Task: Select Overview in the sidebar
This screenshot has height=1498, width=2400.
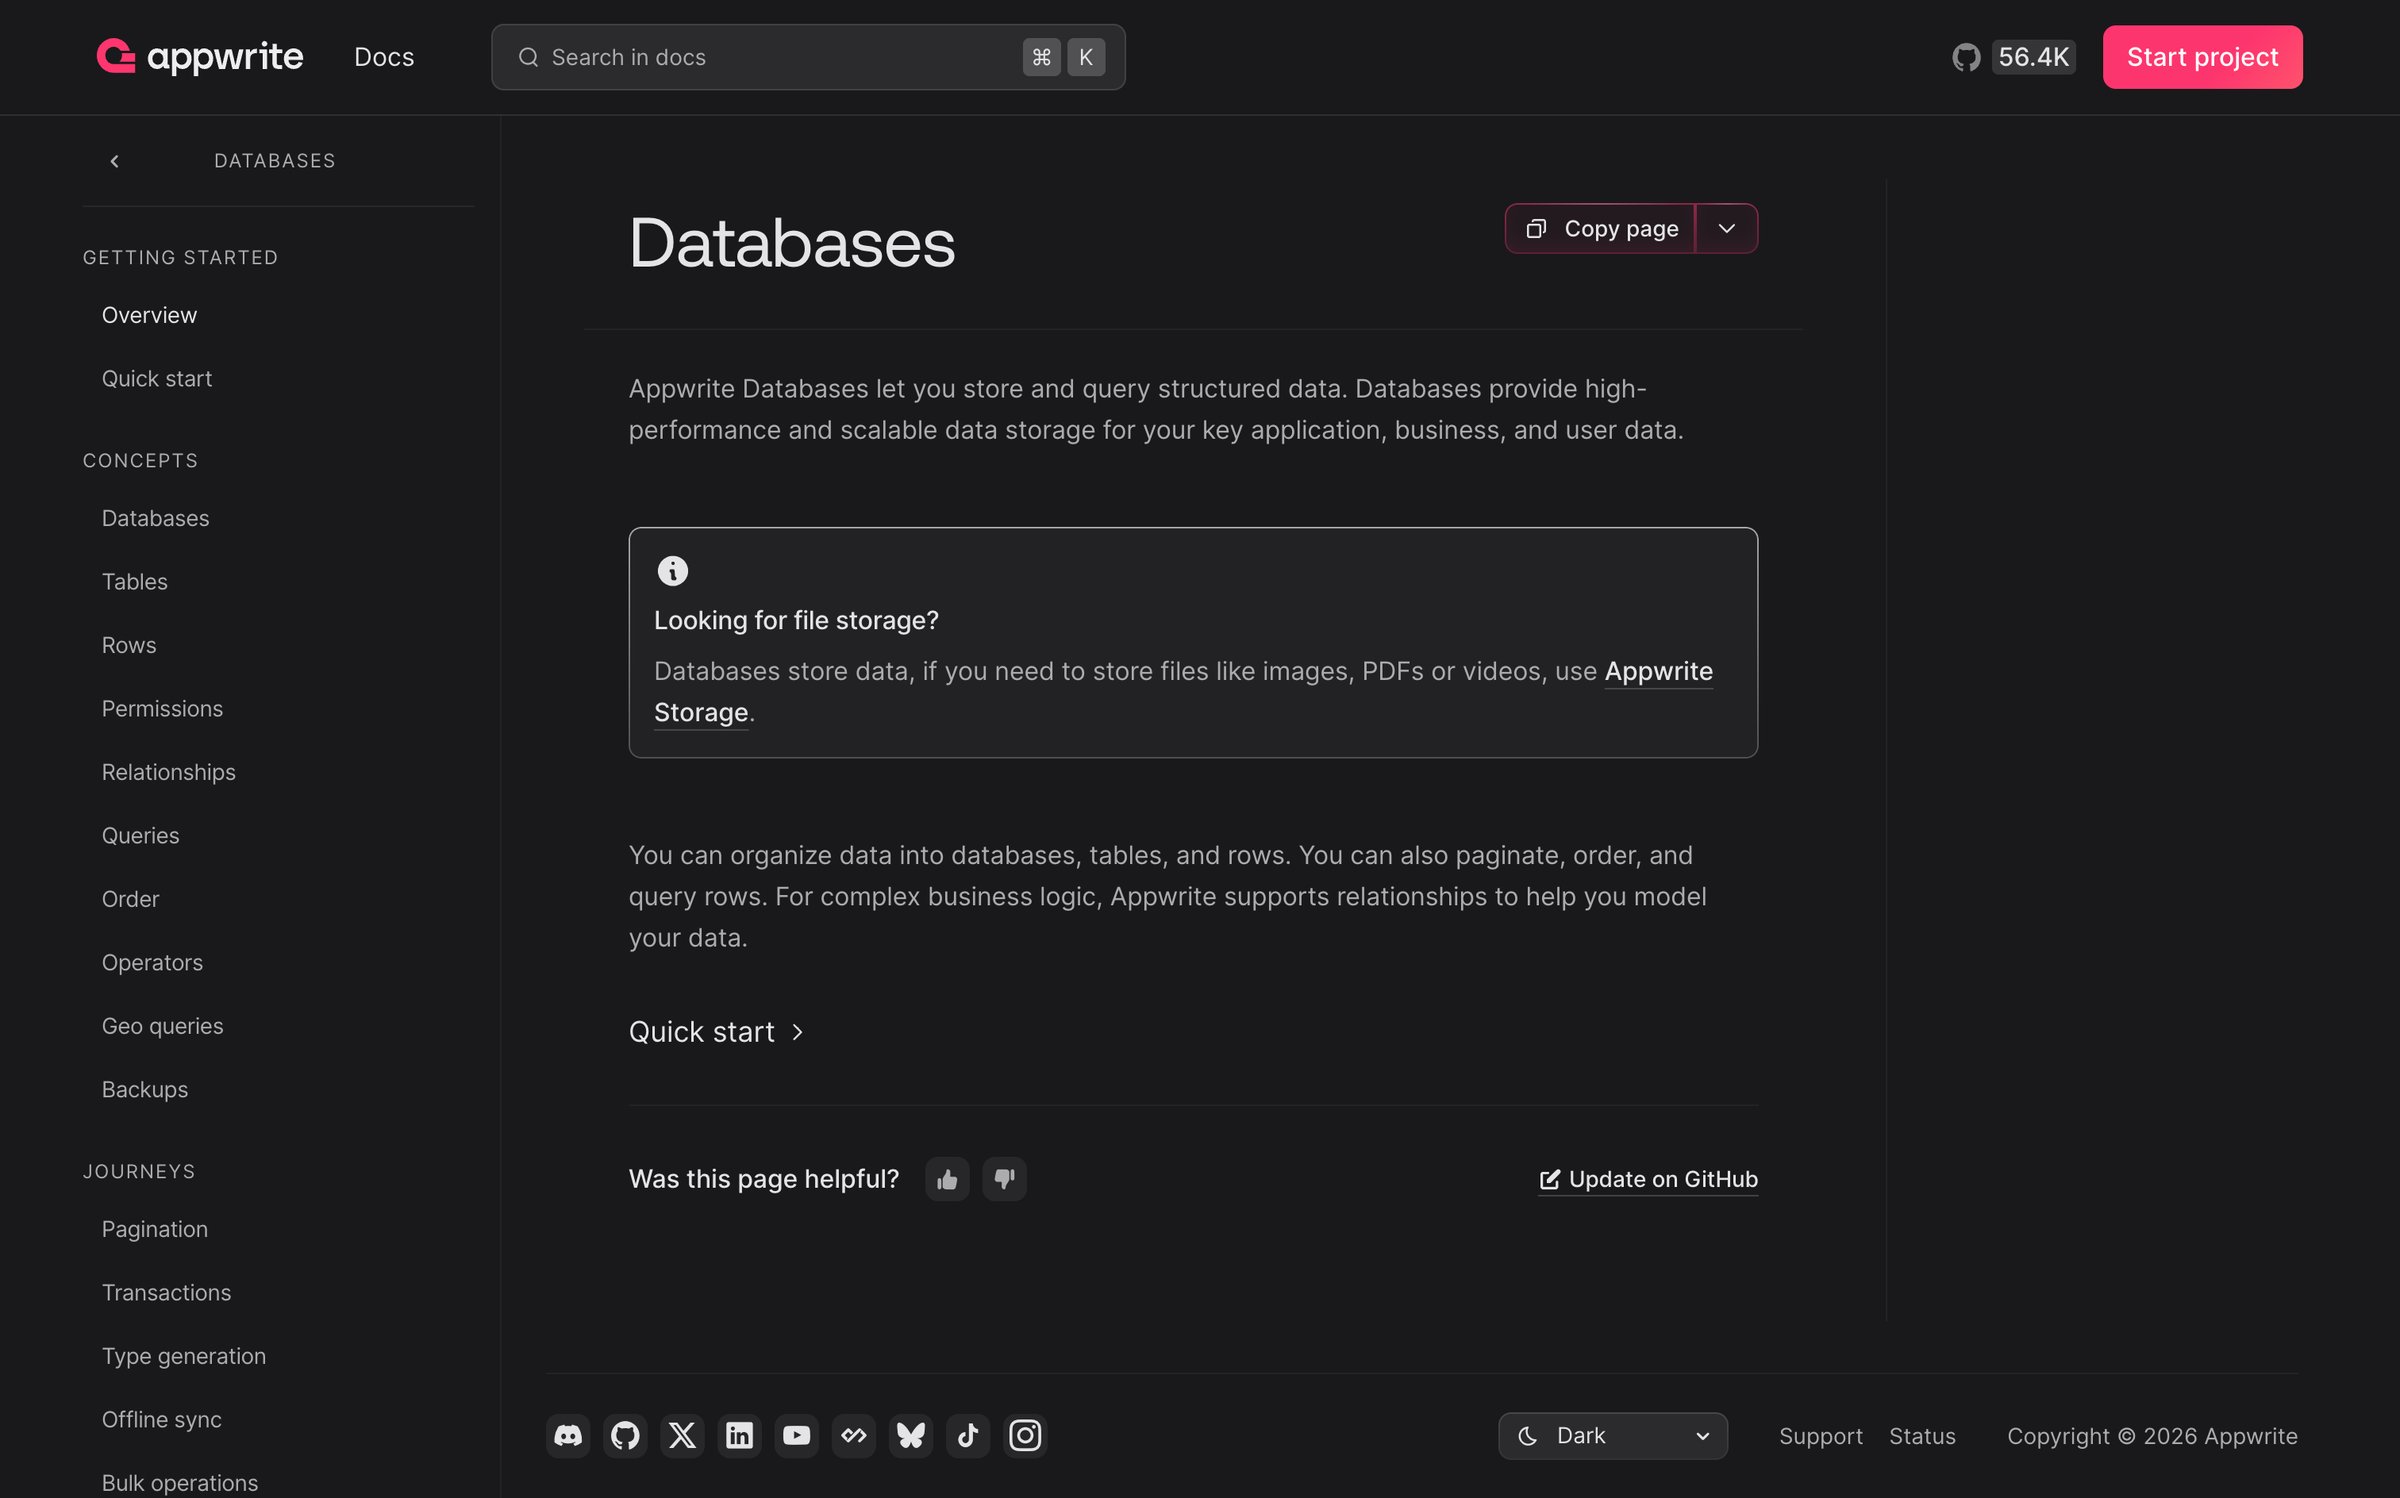Action: (x=149, y=315)
